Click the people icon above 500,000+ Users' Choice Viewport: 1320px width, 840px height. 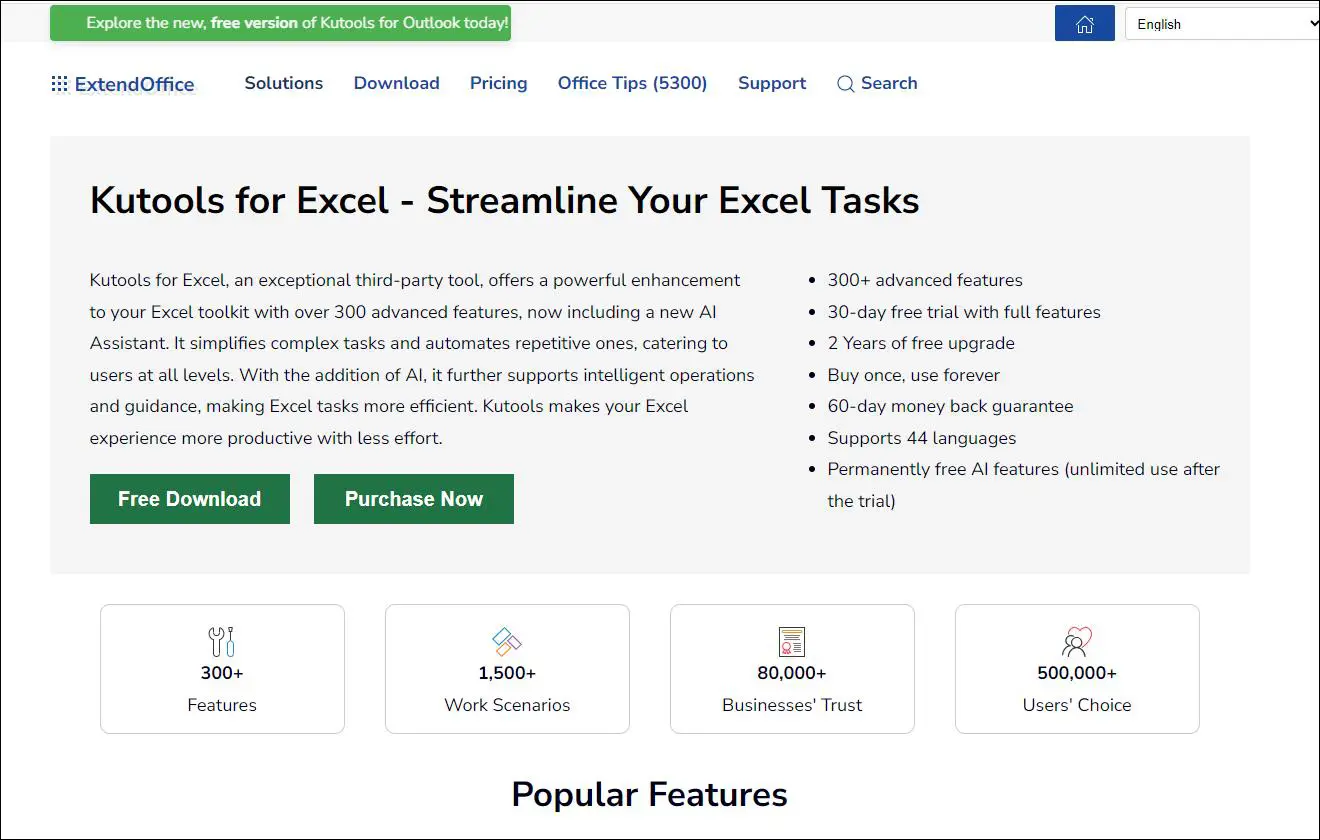point(1076,641)
